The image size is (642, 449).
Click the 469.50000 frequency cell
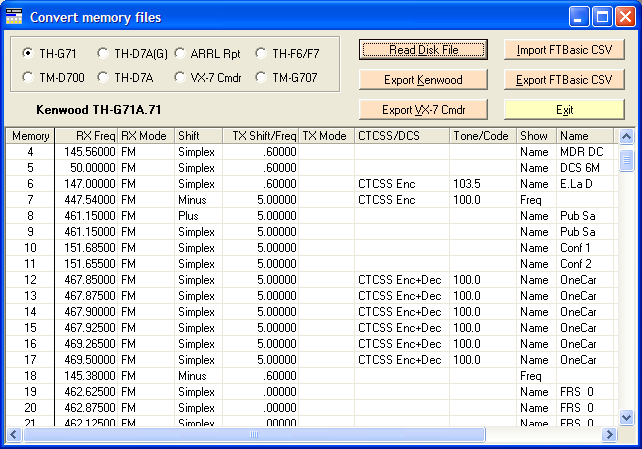(86, 359)
